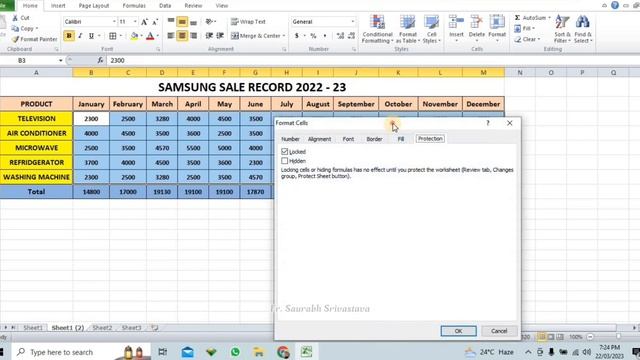Confirm Format Cells with OK

458,331
